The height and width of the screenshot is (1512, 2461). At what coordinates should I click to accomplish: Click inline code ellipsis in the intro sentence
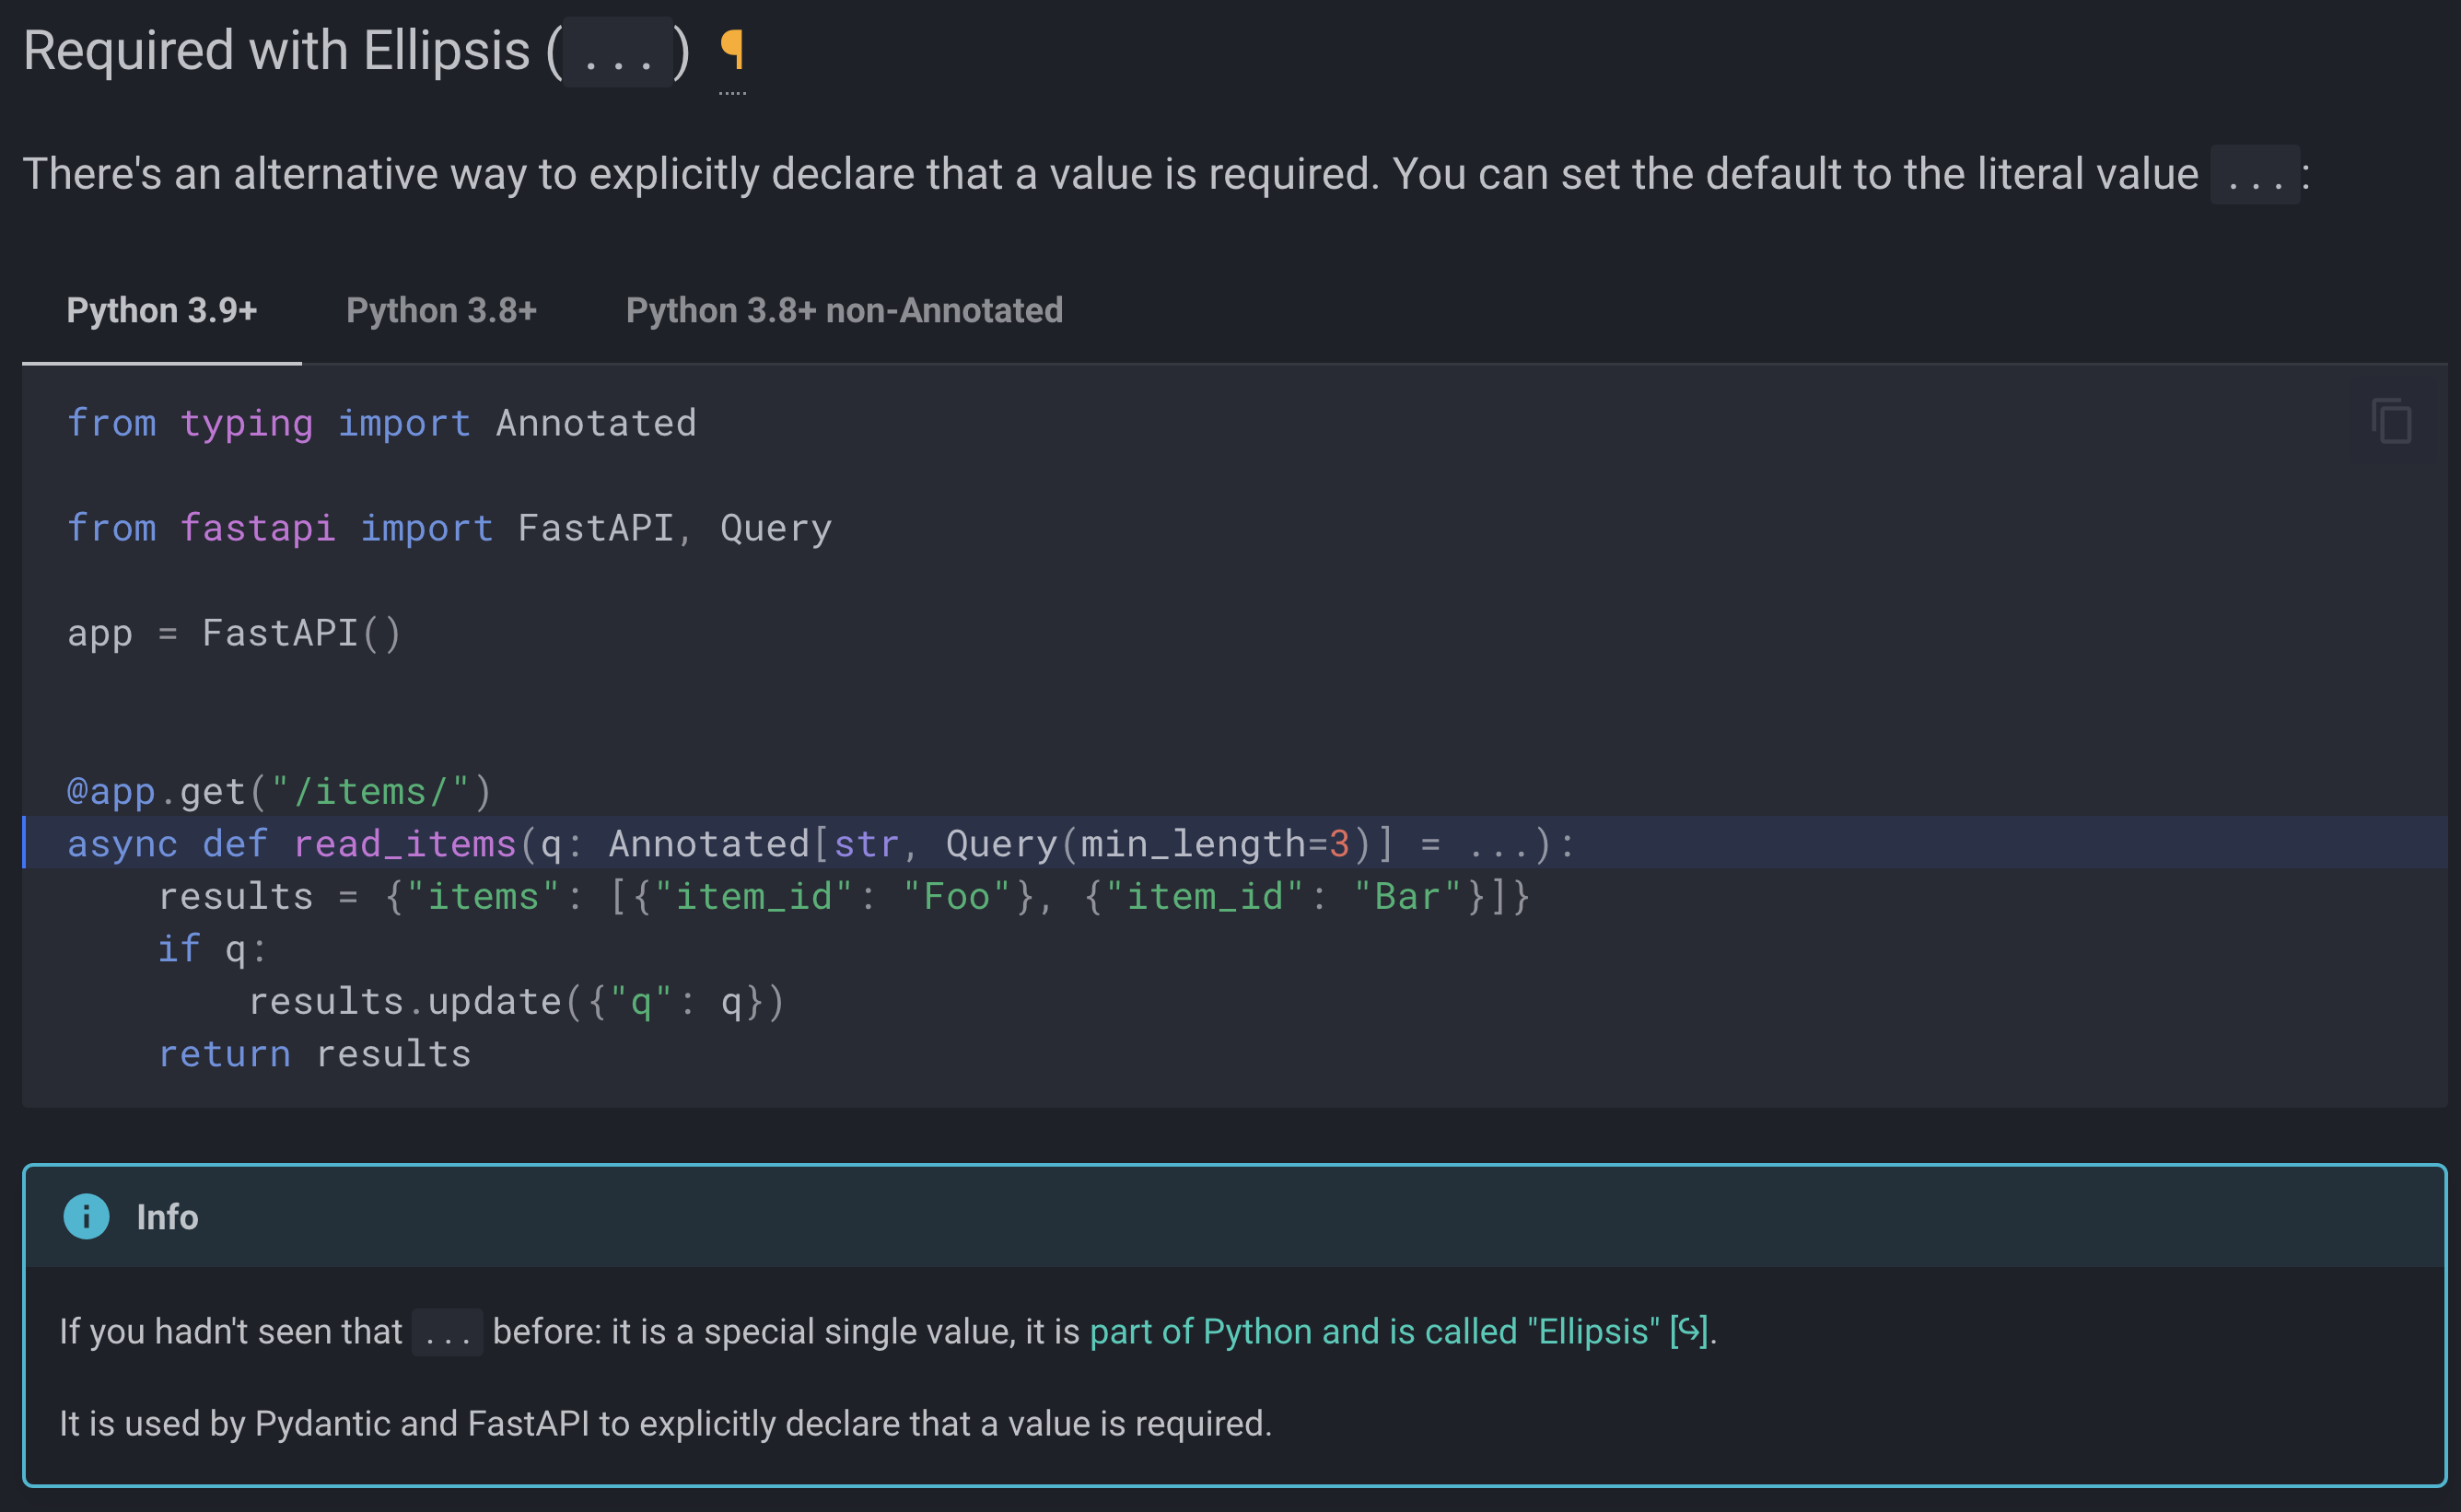(2254, 175)
